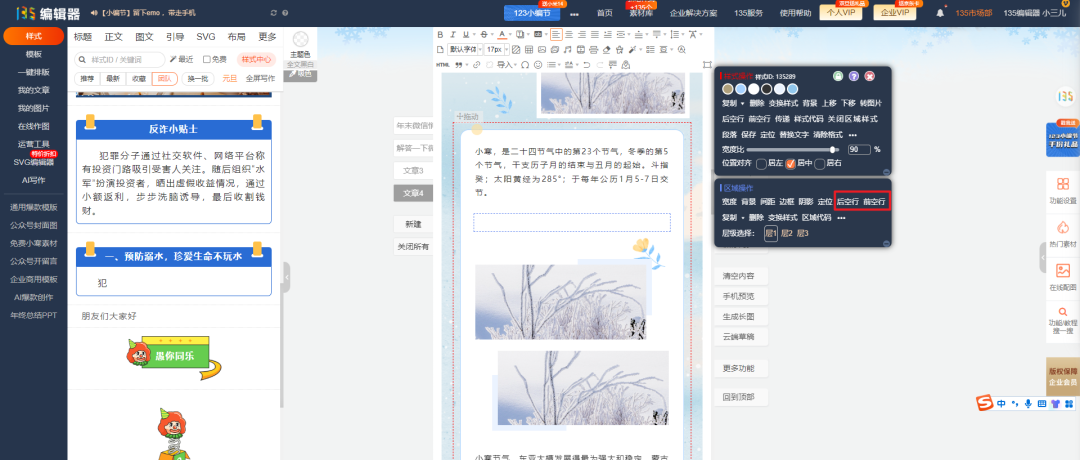1080x460 pixels.
Task: Select 居右 position alignment checkbox
Action: pos(820,163)
